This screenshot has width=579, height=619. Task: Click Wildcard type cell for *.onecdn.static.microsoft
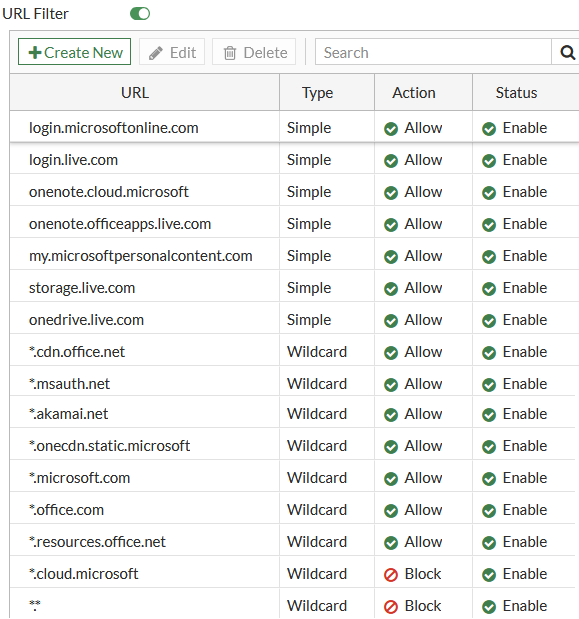[x=317, y=446]
